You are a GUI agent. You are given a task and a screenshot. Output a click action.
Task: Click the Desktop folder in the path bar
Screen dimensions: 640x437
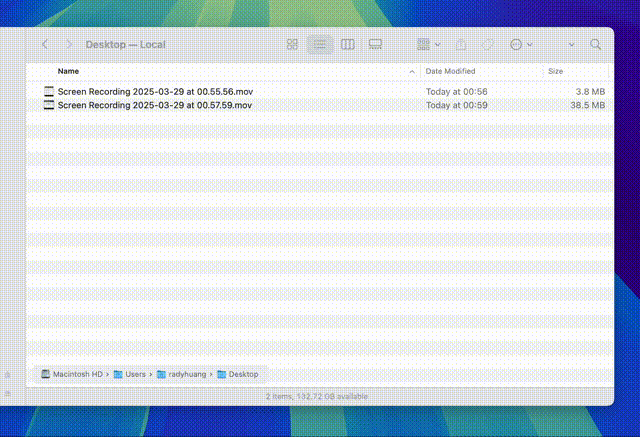(238, 374)
